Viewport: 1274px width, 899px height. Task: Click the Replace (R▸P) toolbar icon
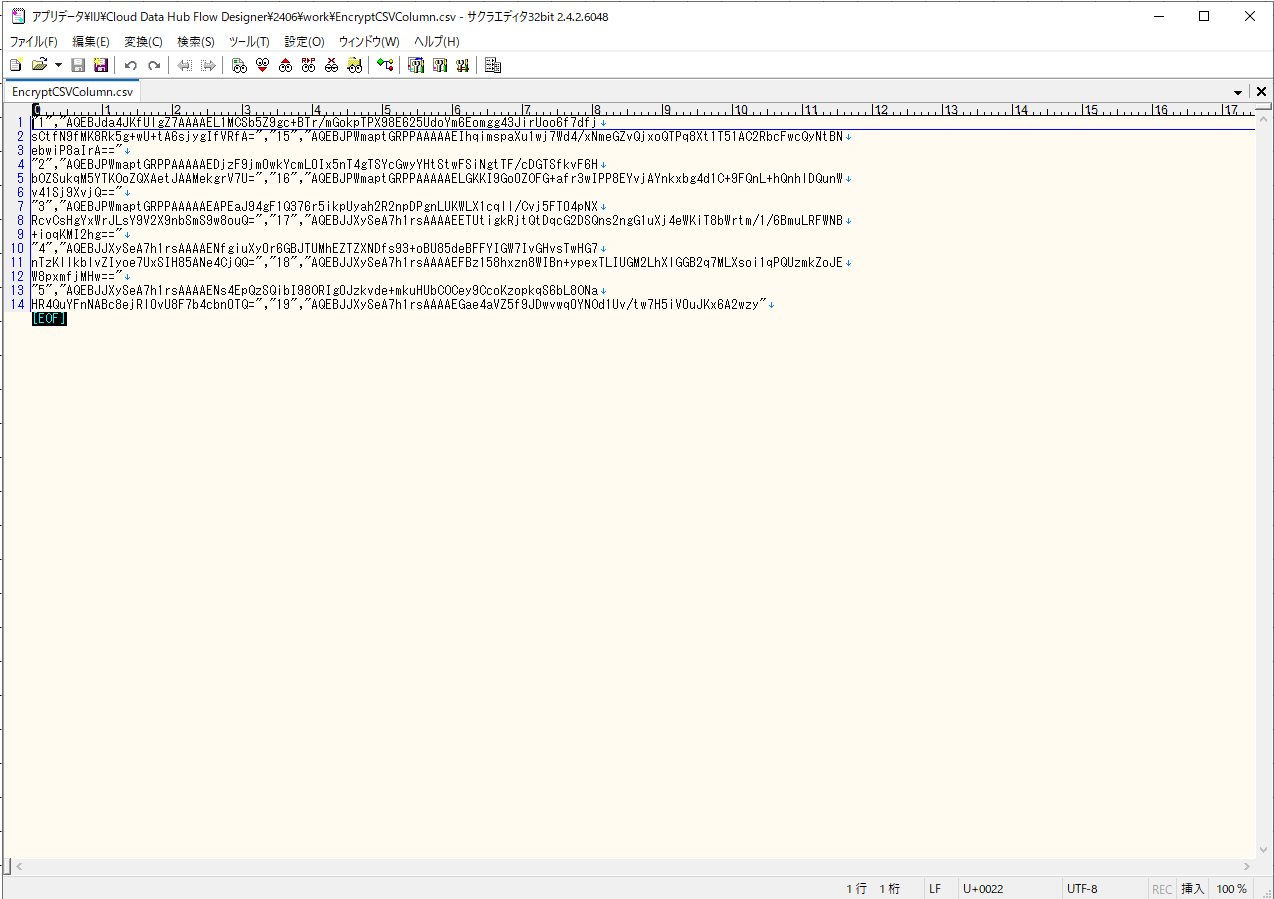coord(308,65)
